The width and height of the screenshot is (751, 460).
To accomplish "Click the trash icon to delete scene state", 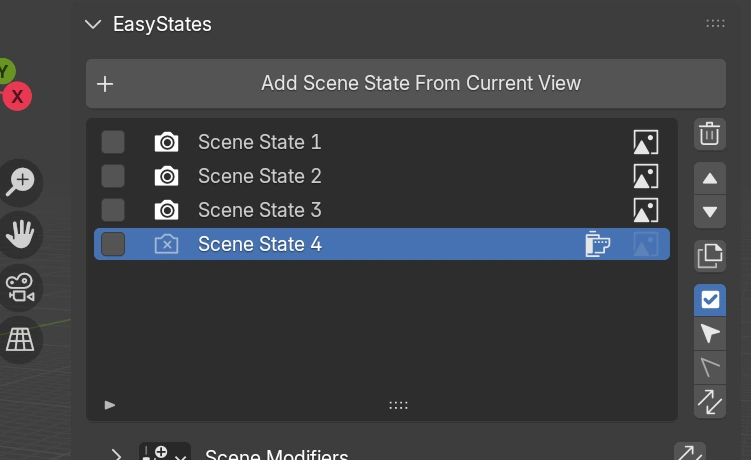I will (x=709, y=135).
